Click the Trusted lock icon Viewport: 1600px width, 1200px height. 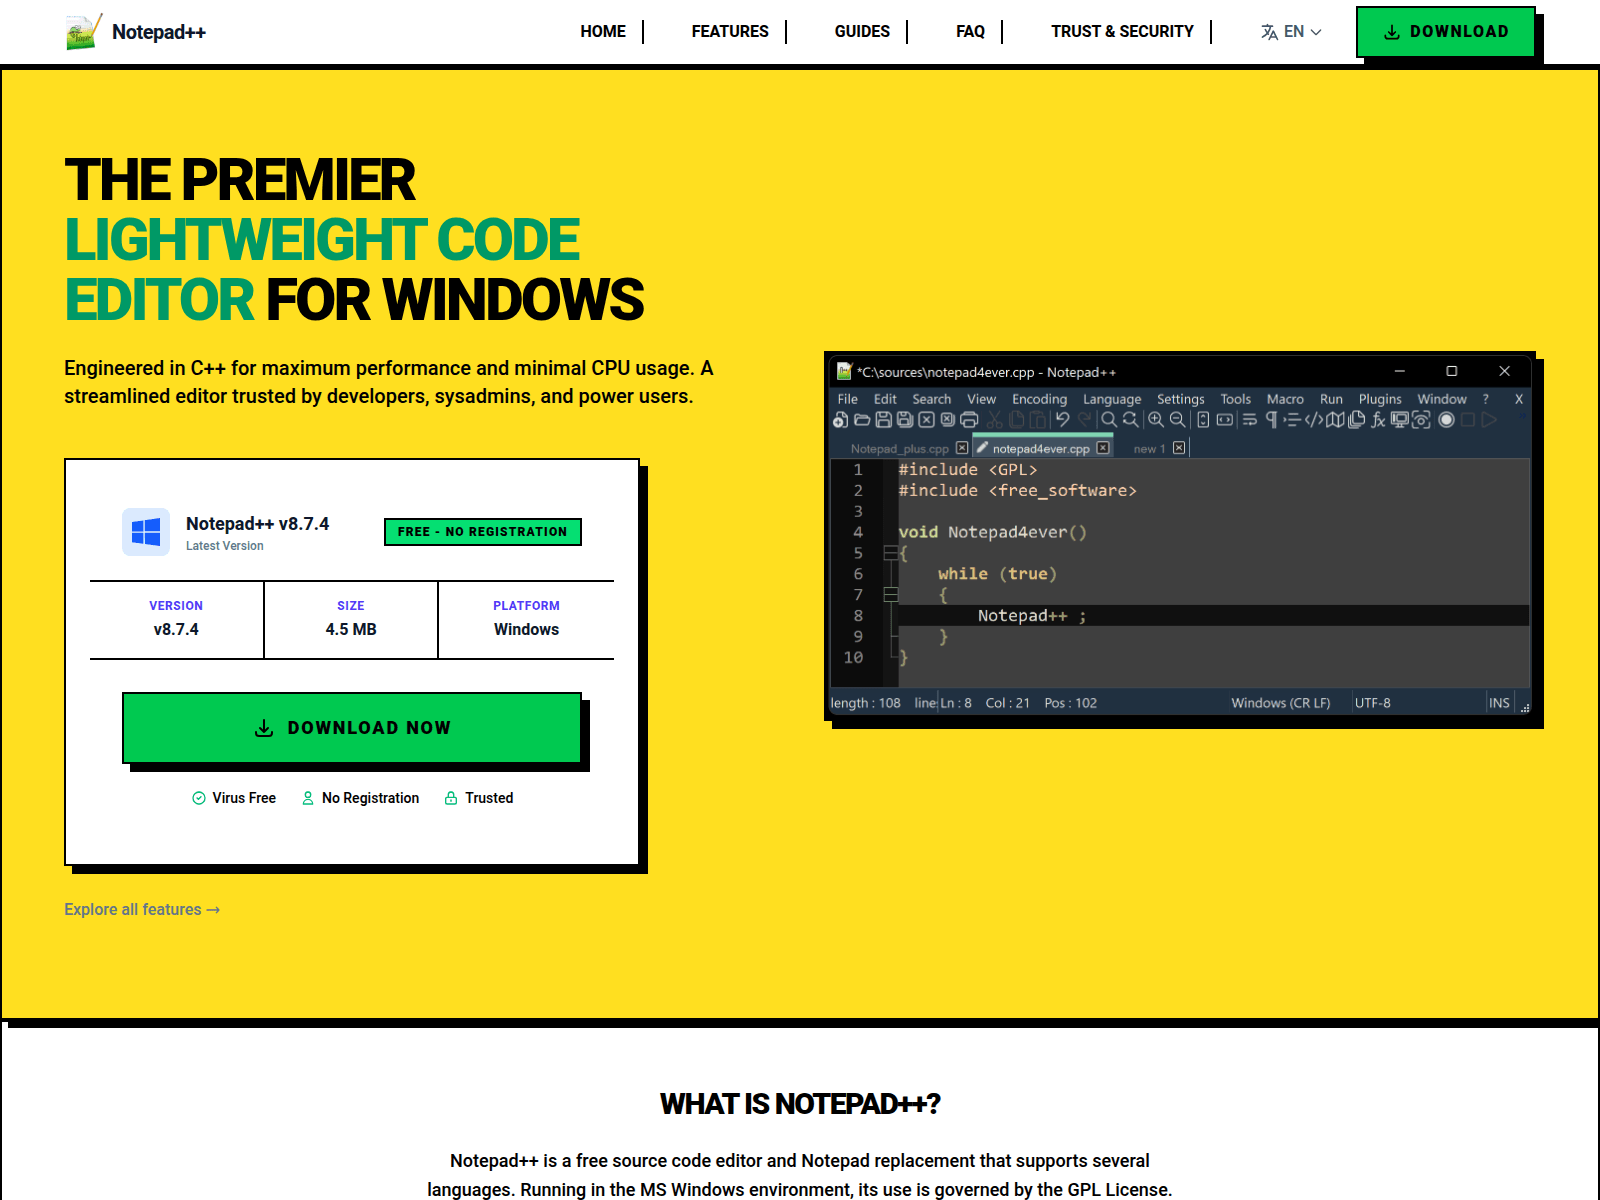click(x=451, y=798)
